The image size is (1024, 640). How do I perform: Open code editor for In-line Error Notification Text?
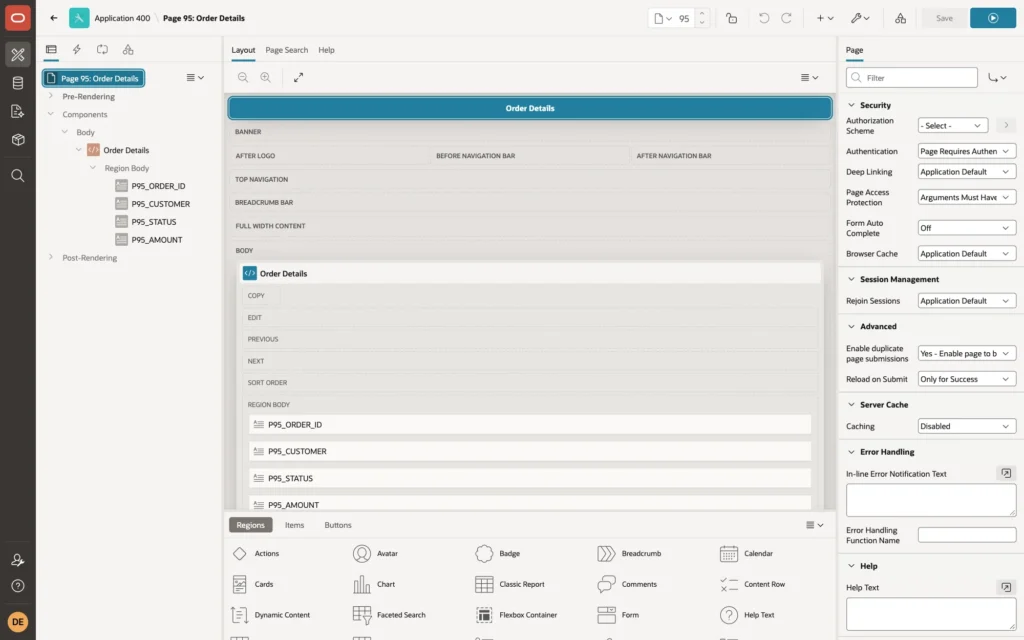tap(1006, 473)
